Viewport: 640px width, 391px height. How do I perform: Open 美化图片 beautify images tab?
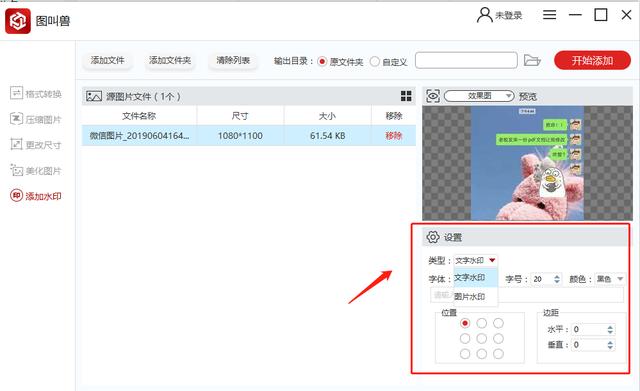coord(36,170)
